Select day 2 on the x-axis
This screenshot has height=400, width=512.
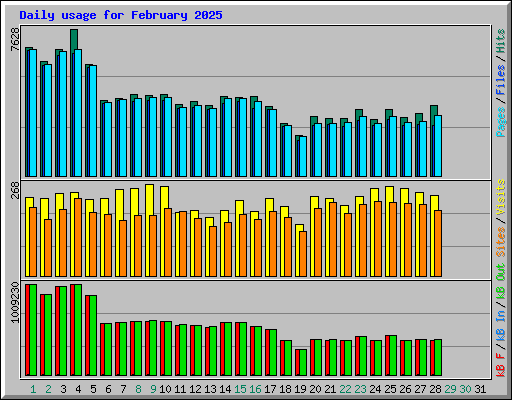48,389
